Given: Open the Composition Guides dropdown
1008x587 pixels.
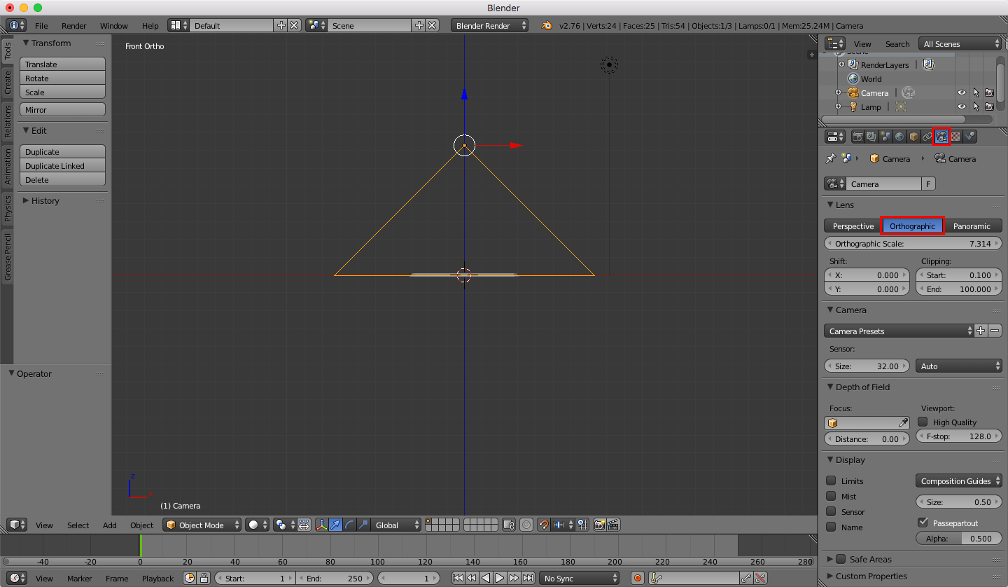Looking at the screenshot, I should point(958,481).
